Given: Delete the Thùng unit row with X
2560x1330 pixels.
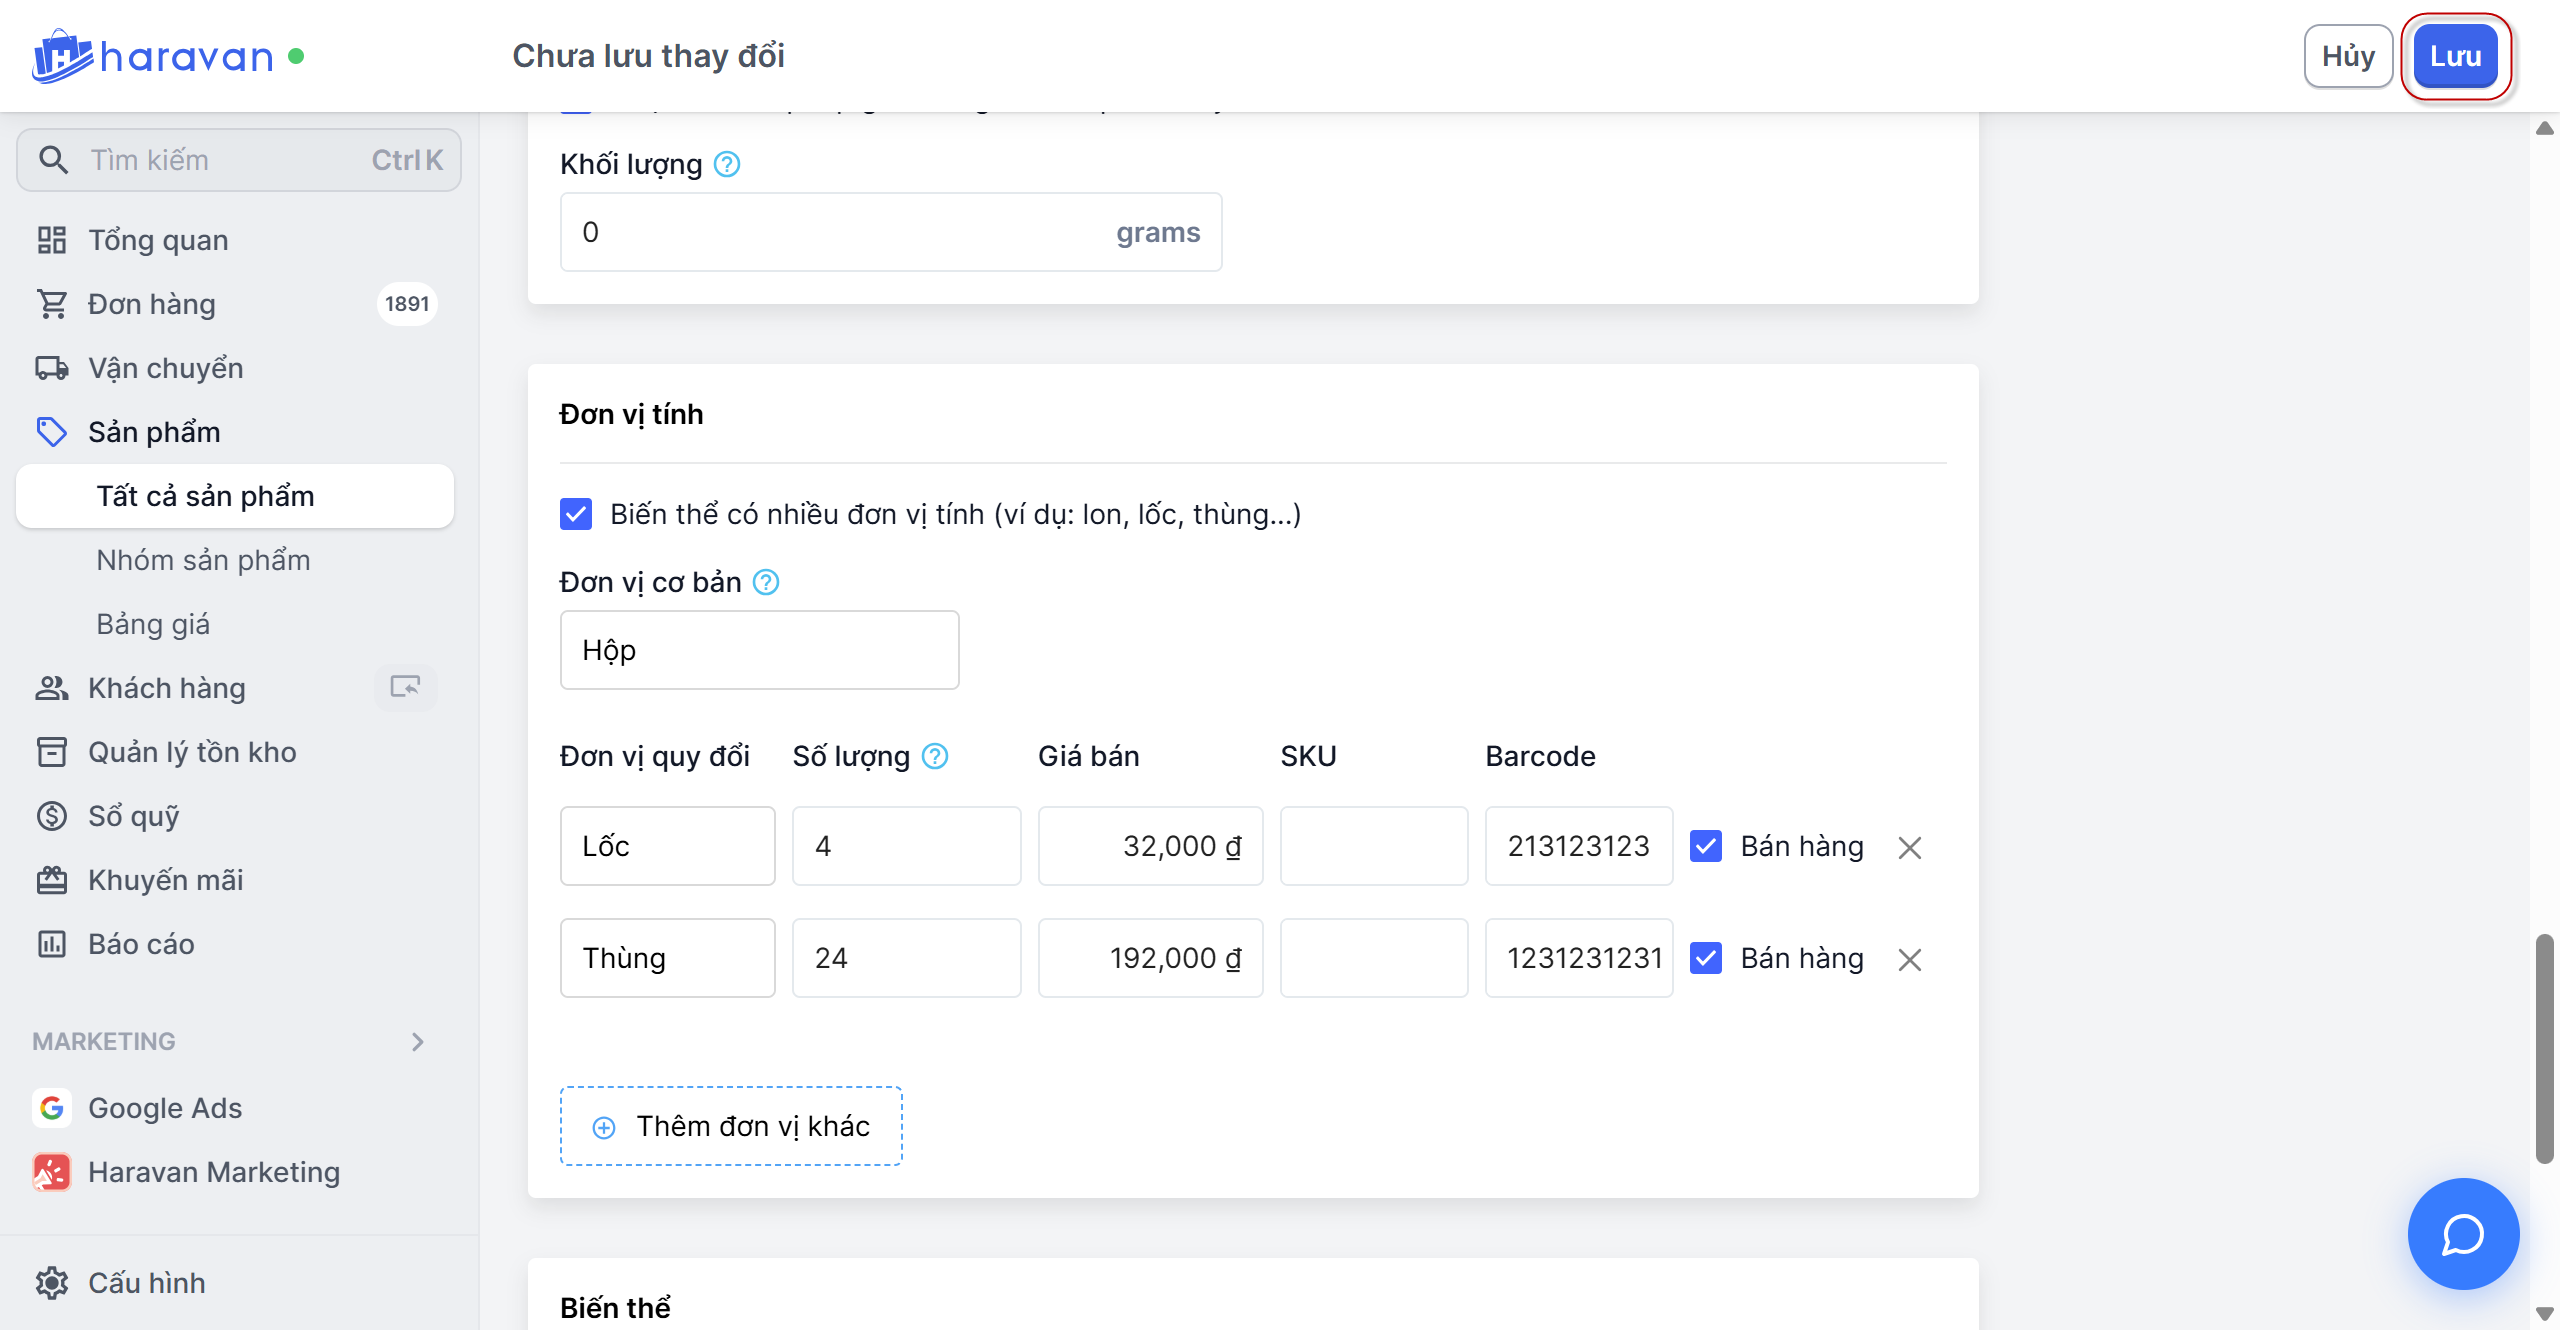Looking at the screenshot, I should [1909, 960].
